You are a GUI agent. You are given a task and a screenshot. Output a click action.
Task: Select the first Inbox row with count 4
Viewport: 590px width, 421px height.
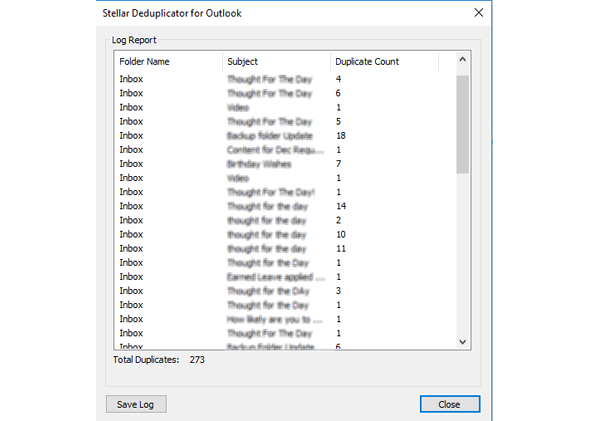pos(285,79)
